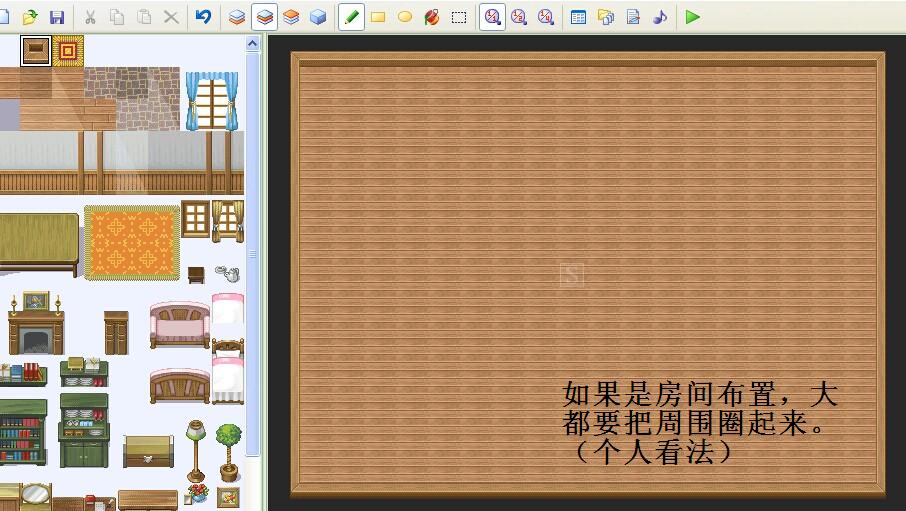The width and height of the screenshot is (906, 511).
Task: Select the potted tree plant tile
Action: click(x=229, y=453)
